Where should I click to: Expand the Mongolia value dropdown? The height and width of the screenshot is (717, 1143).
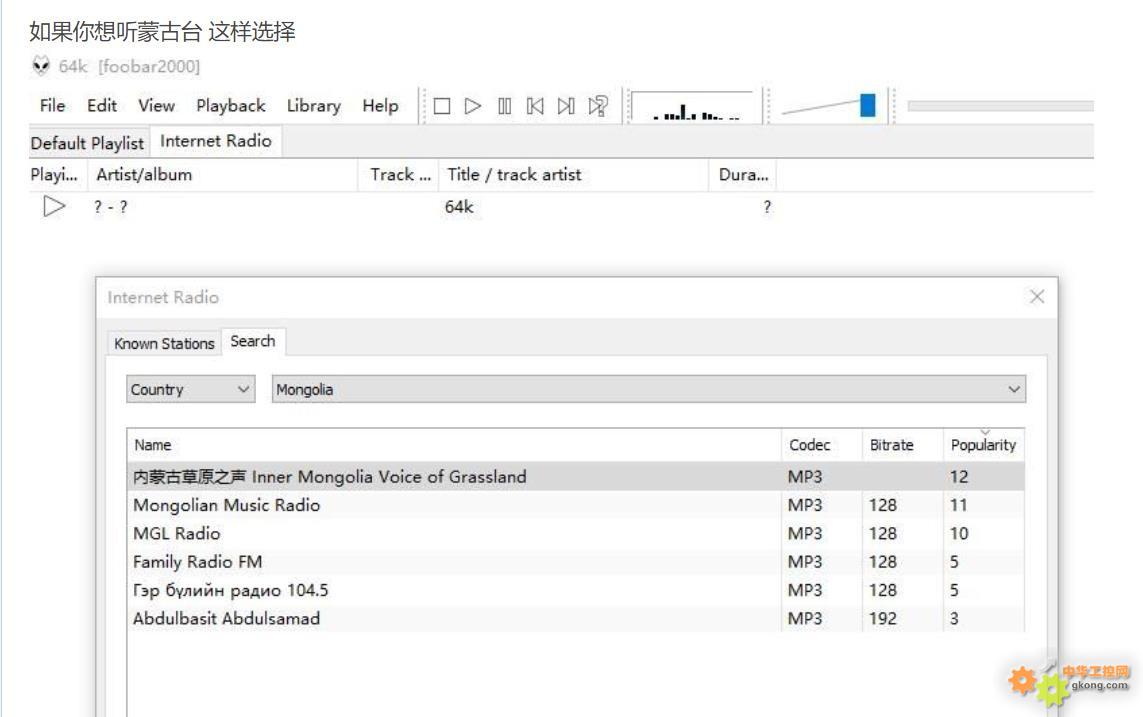(1014, 390)
